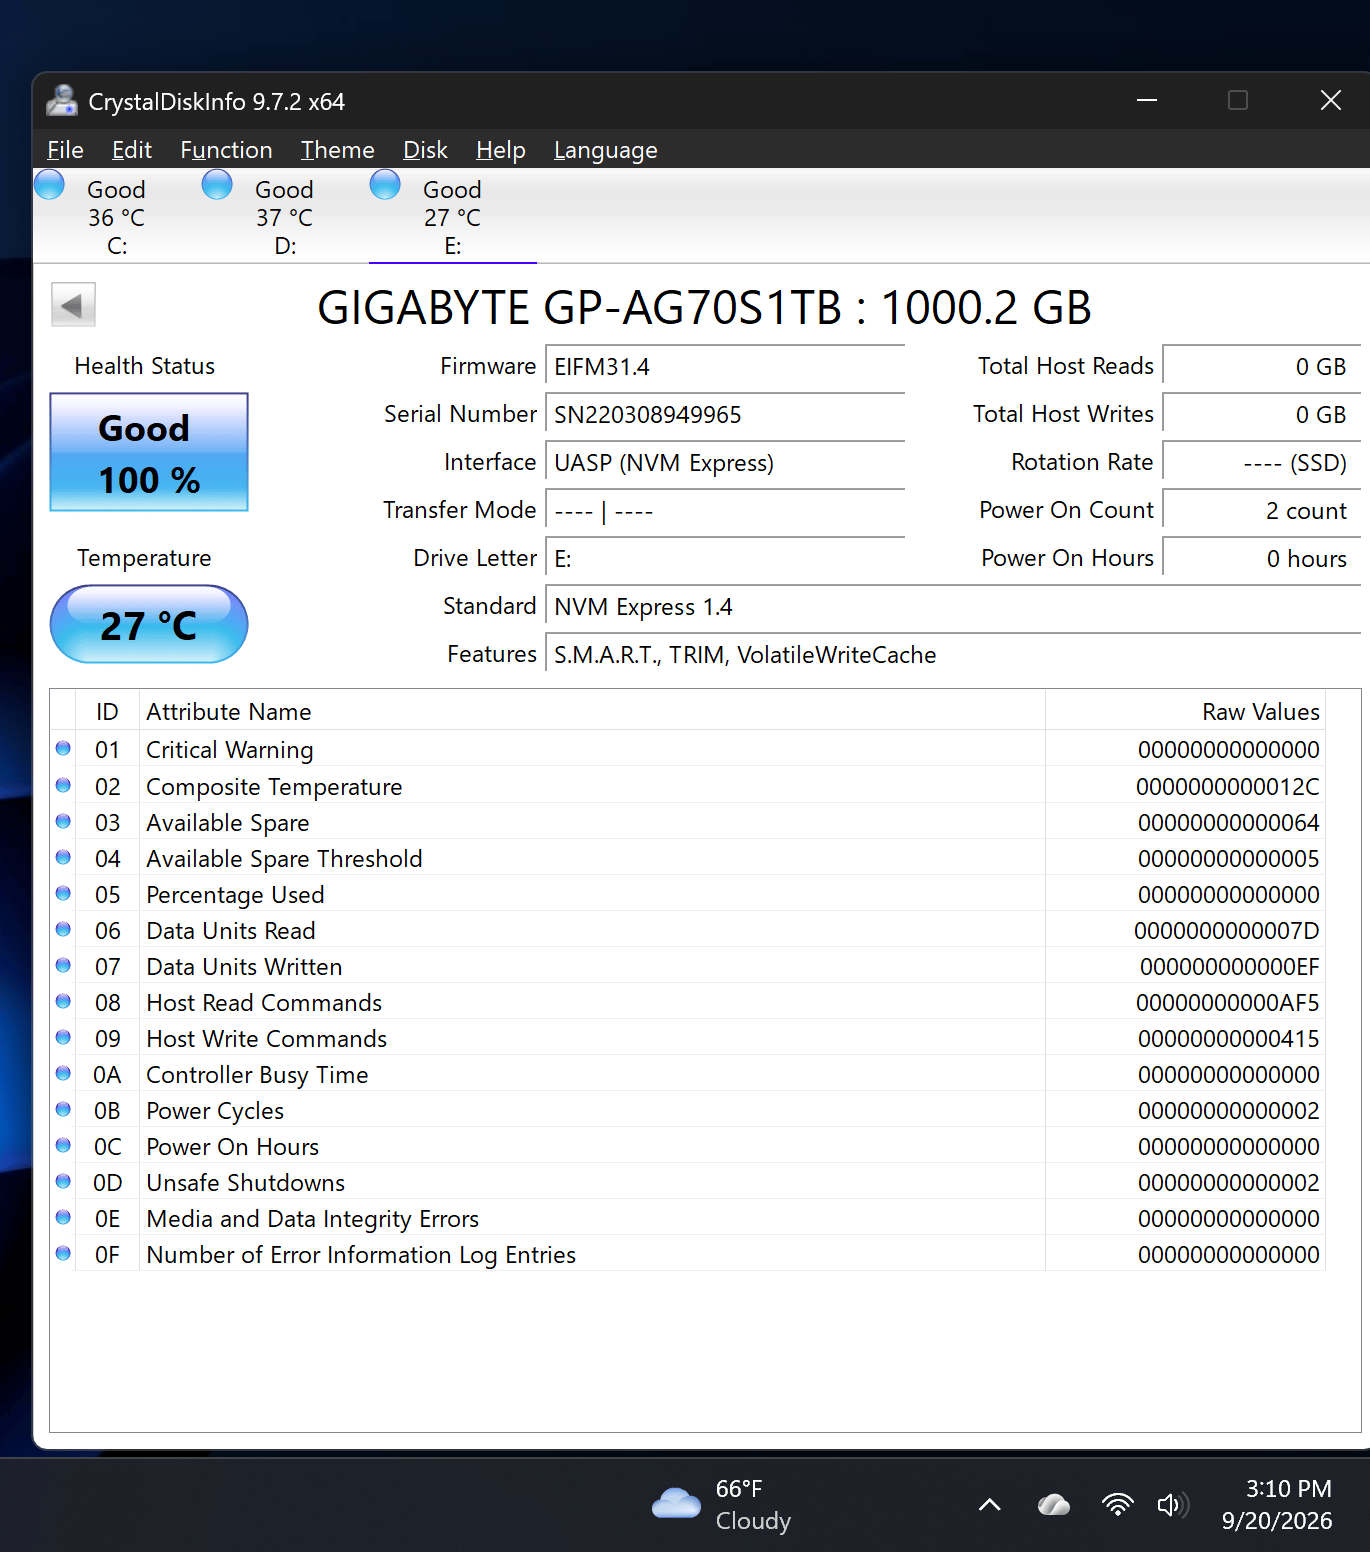Open the Theme menu
Image resolution: width=1370 pixels, height=1552 pixels.
pos(337,150)
